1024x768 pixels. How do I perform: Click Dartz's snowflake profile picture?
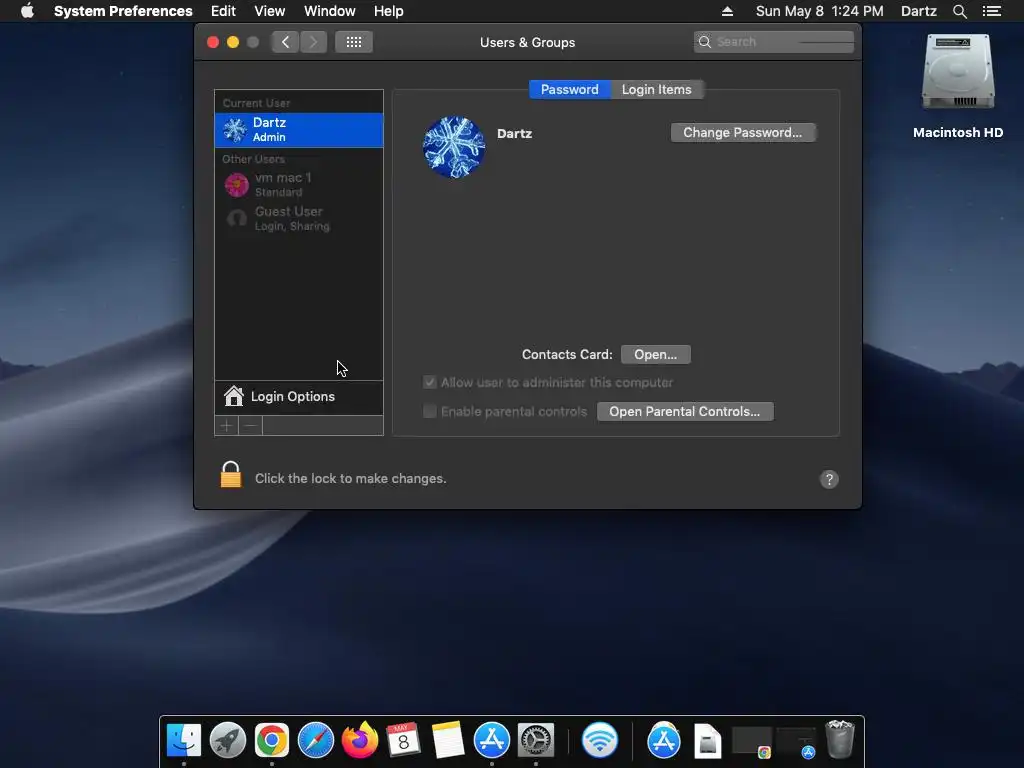click(x=454, y=148)
